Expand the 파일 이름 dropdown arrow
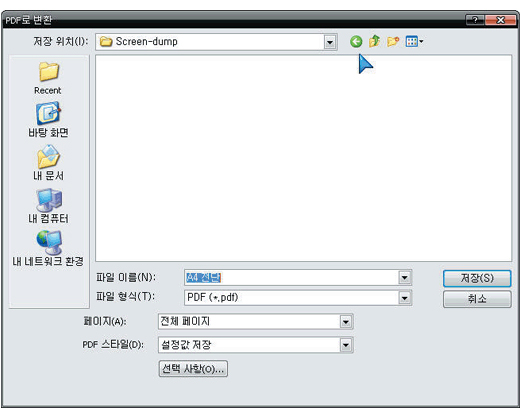The image size is (521, 420). tap(405, 278)
